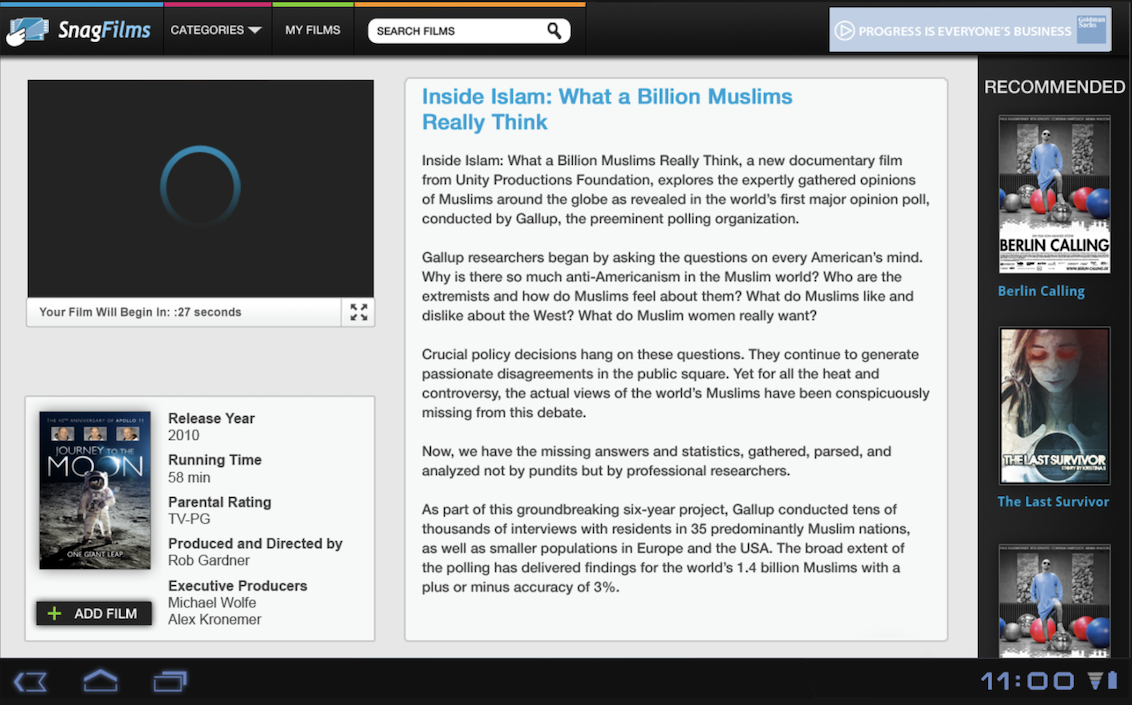This screenshot has width=1132, height=705.
Task: Click the Add Film button
Action: click(x=94, y=613)
